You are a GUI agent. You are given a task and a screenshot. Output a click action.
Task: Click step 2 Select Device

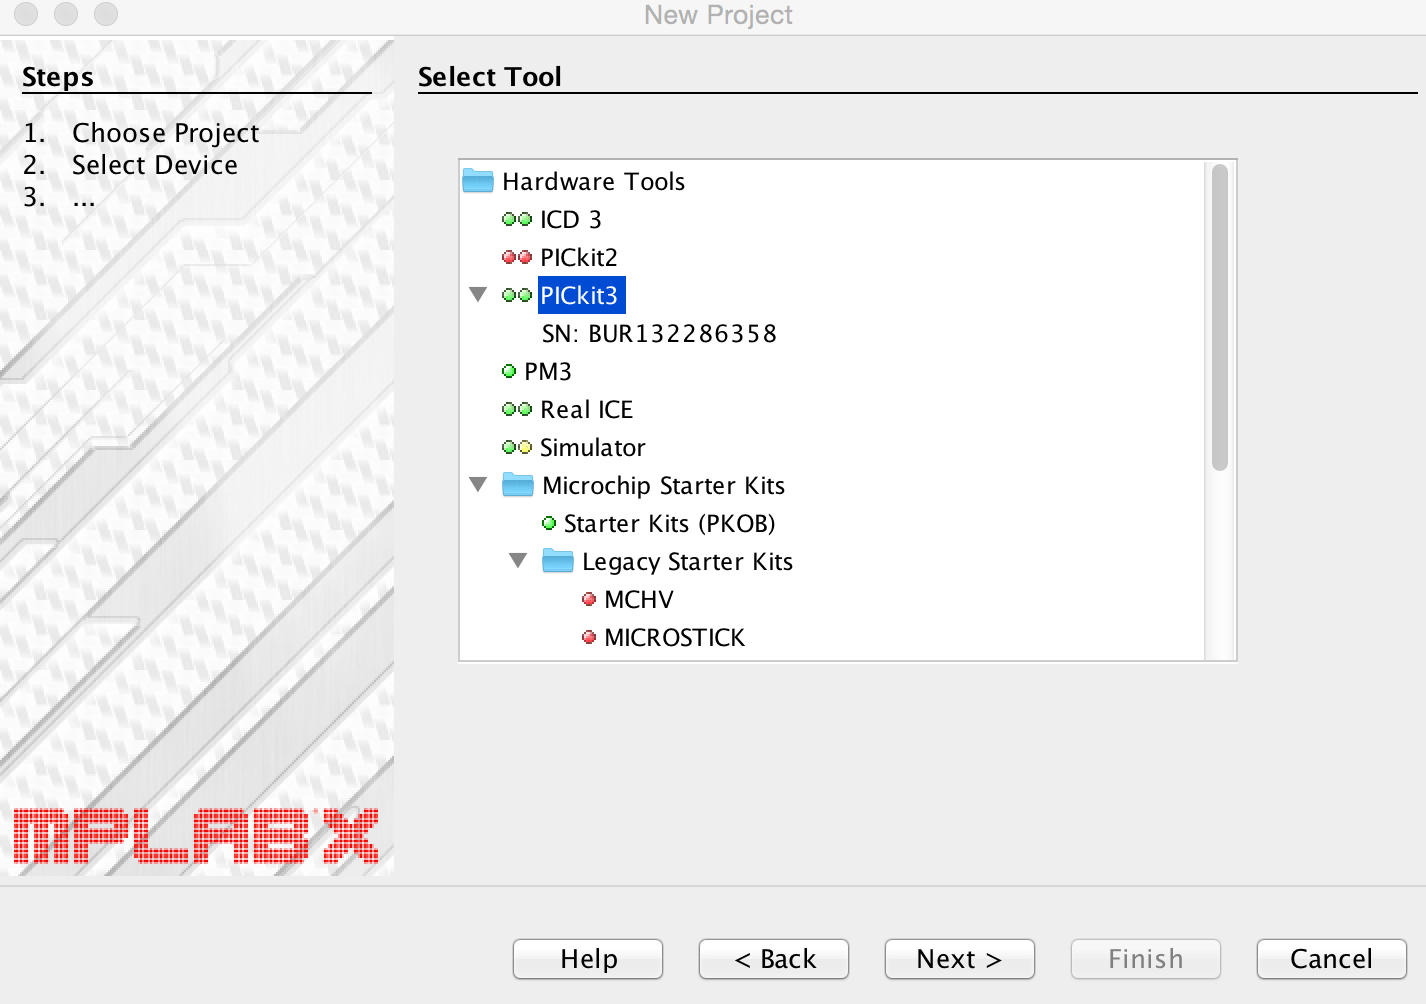point(155,165)
